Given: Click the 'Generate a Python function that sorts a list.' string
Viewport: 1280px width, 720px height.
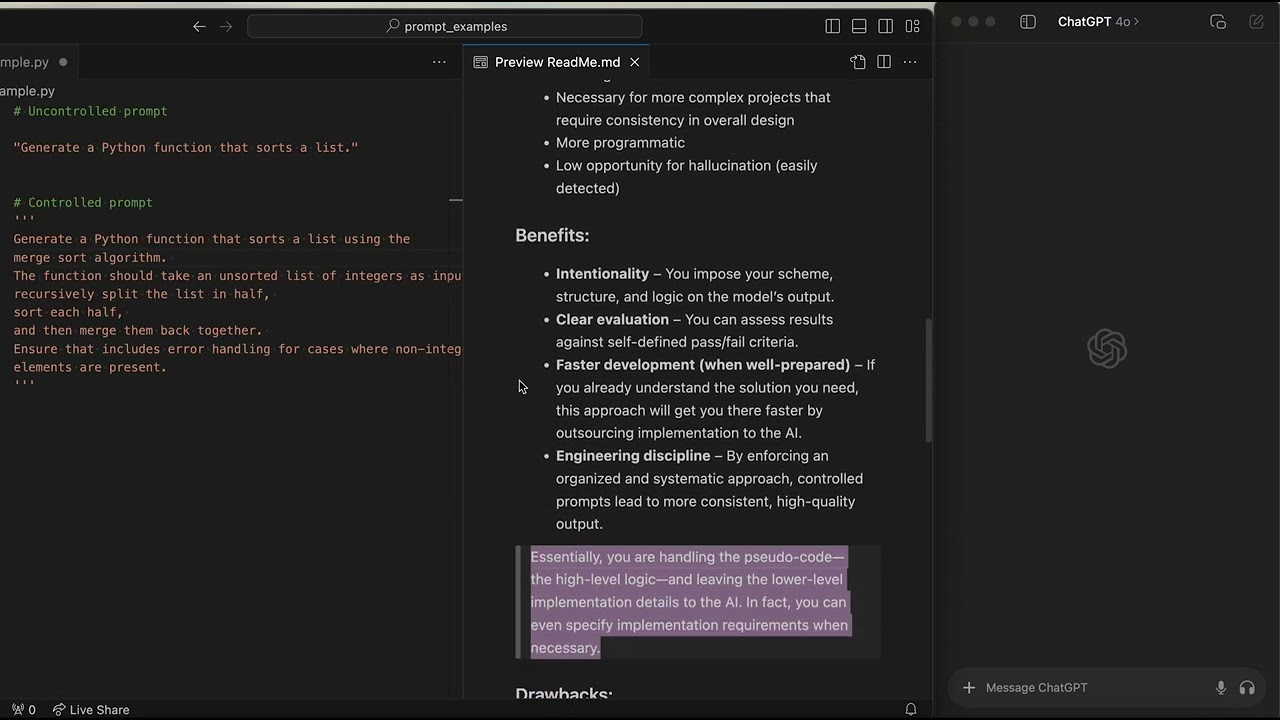Looking at the screenshot, I should 186,148.
